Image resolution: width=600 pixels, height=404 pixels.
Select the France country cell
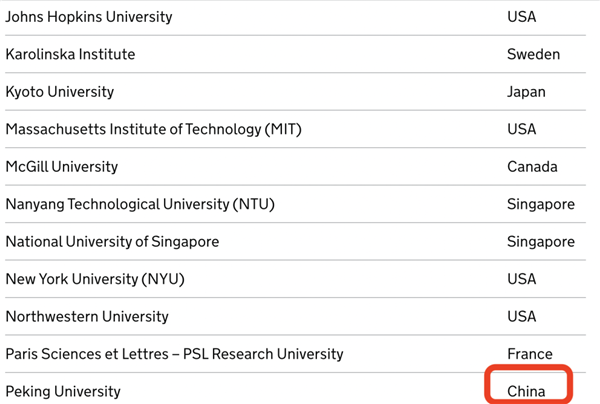coord(530,354)
